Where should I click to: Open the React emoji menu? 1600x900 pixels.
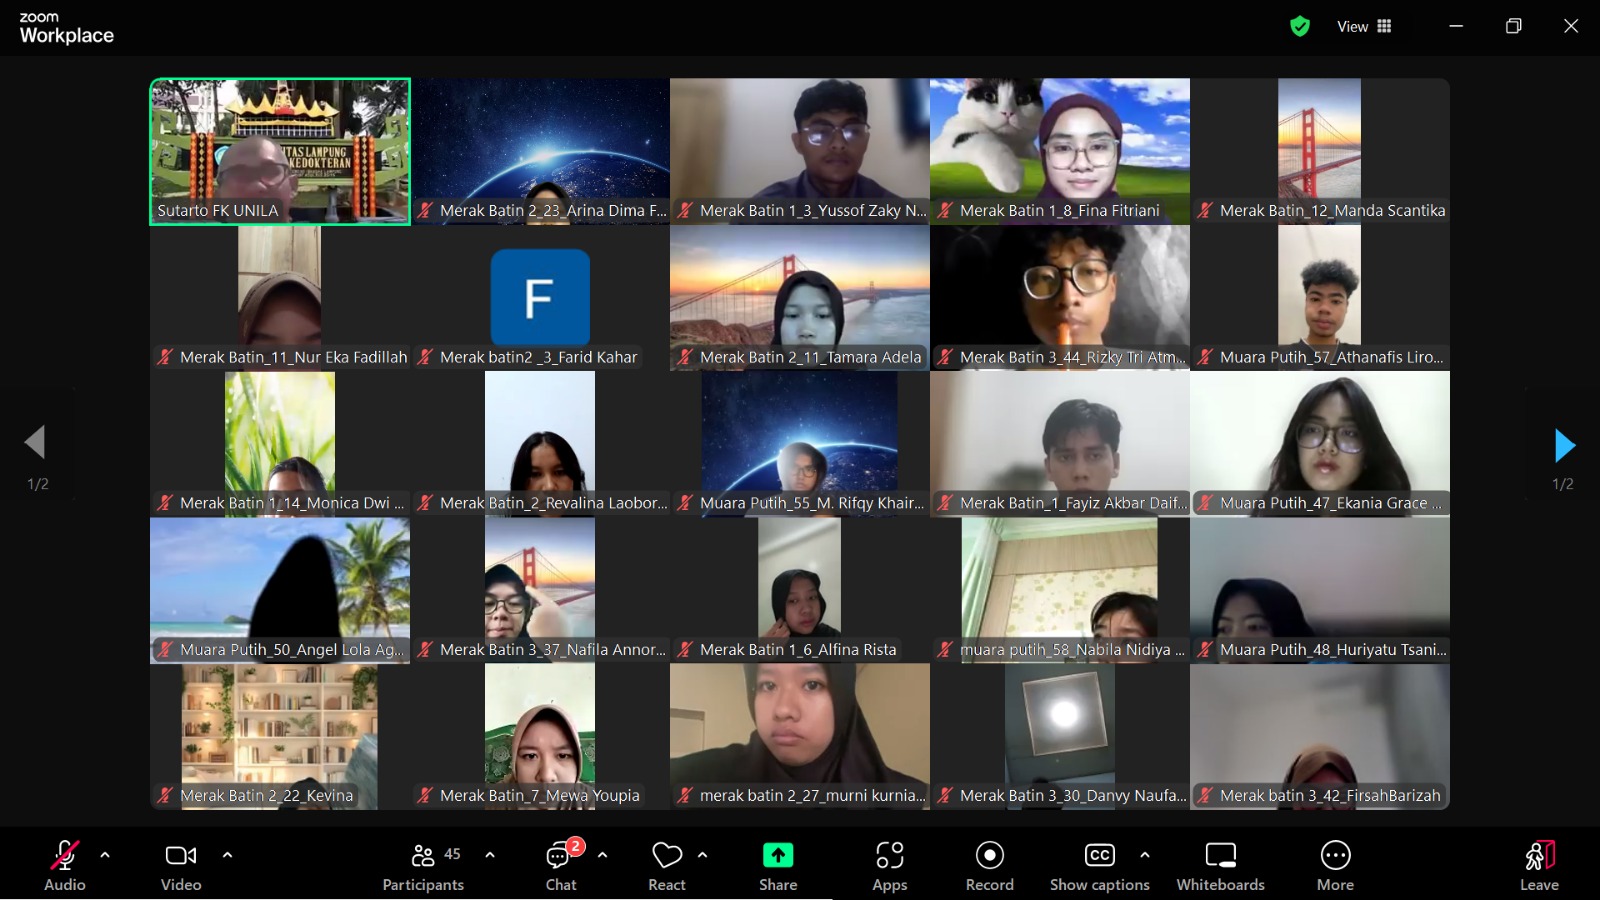(666, 866)
